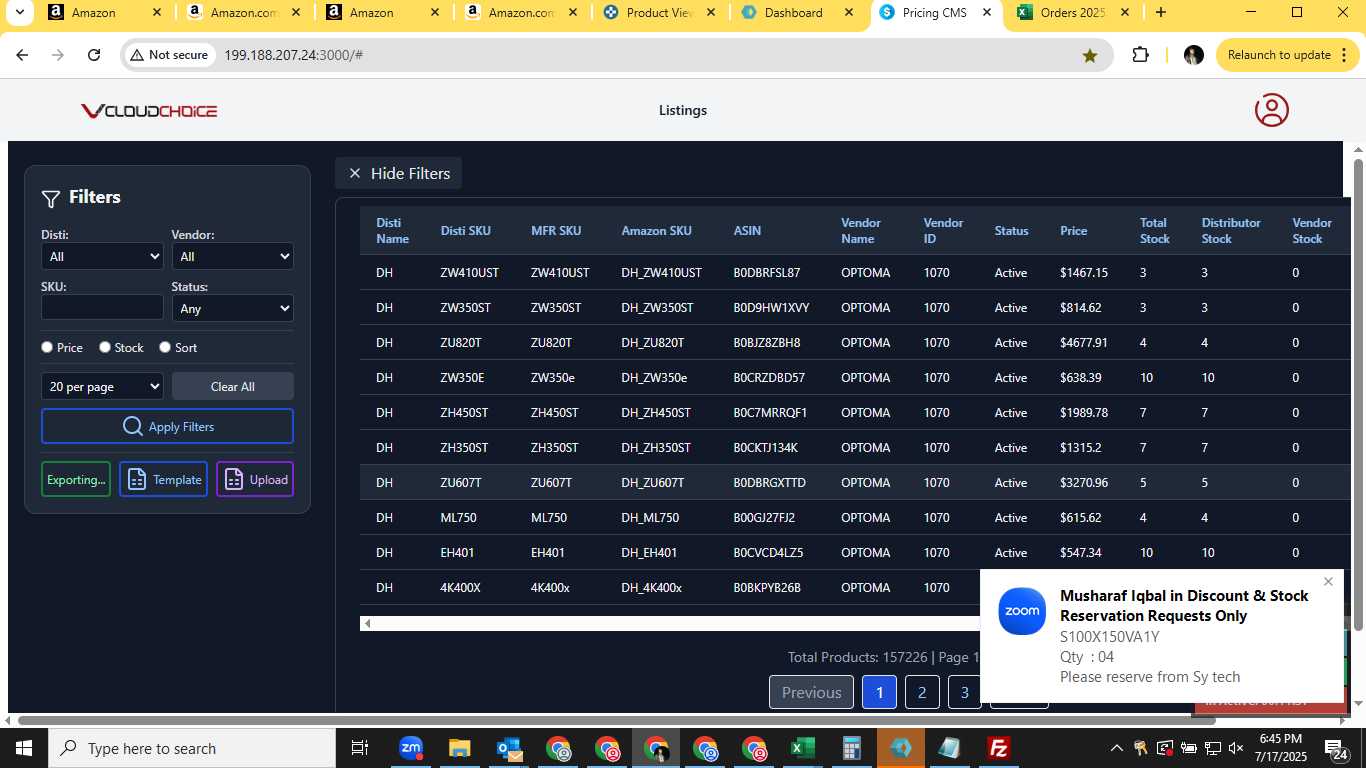
Task: Click the Amazon SKU cell DH_EH401
Action: (x=649, y=552)
